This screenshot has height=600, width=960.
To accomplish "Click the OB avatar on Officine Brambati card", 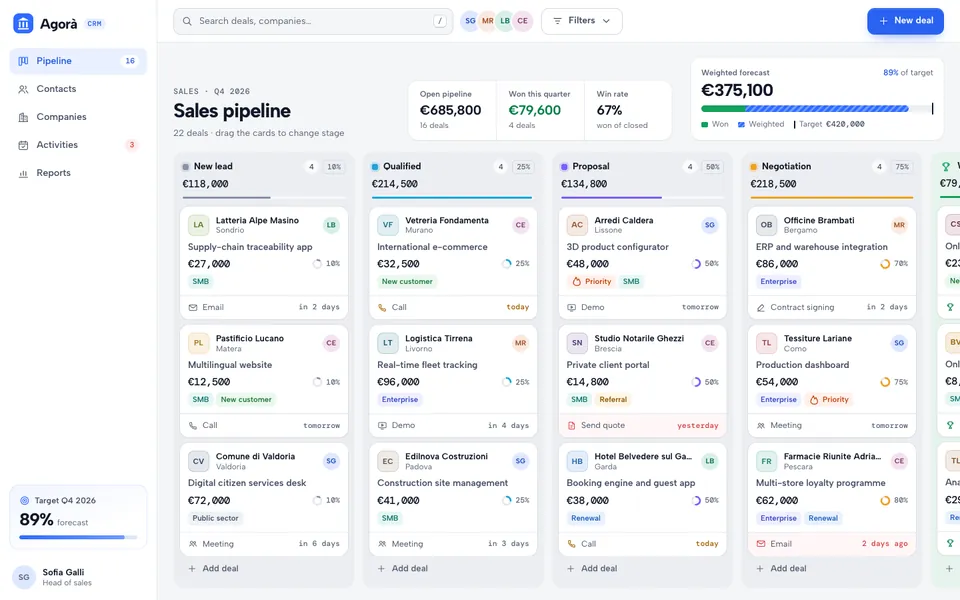I will (x=766, y=225).
